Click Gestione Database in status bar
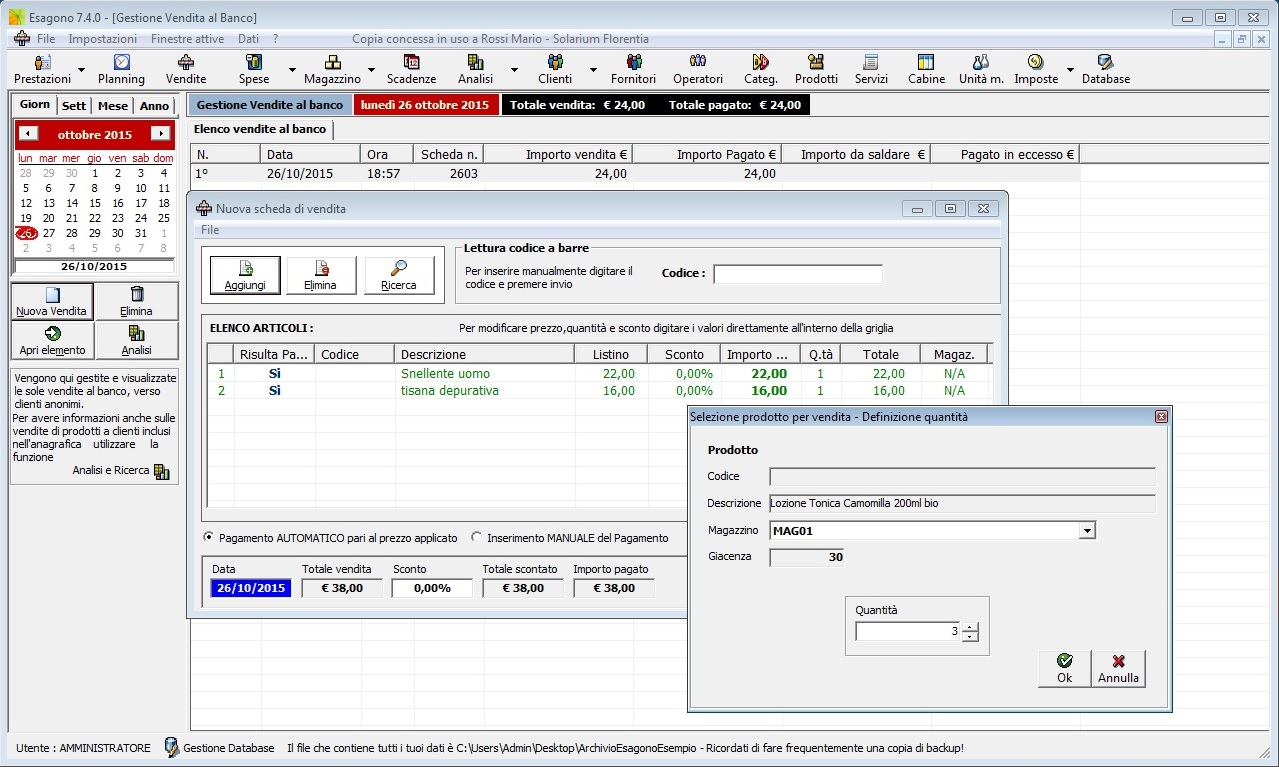This screenshot has width=1279, height=767. point(219,747)
